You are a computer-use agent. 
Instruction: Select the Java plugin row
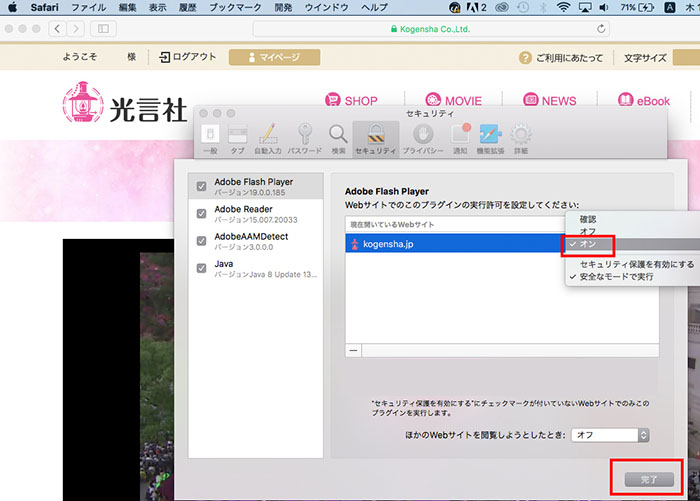[x=256, y=268]
